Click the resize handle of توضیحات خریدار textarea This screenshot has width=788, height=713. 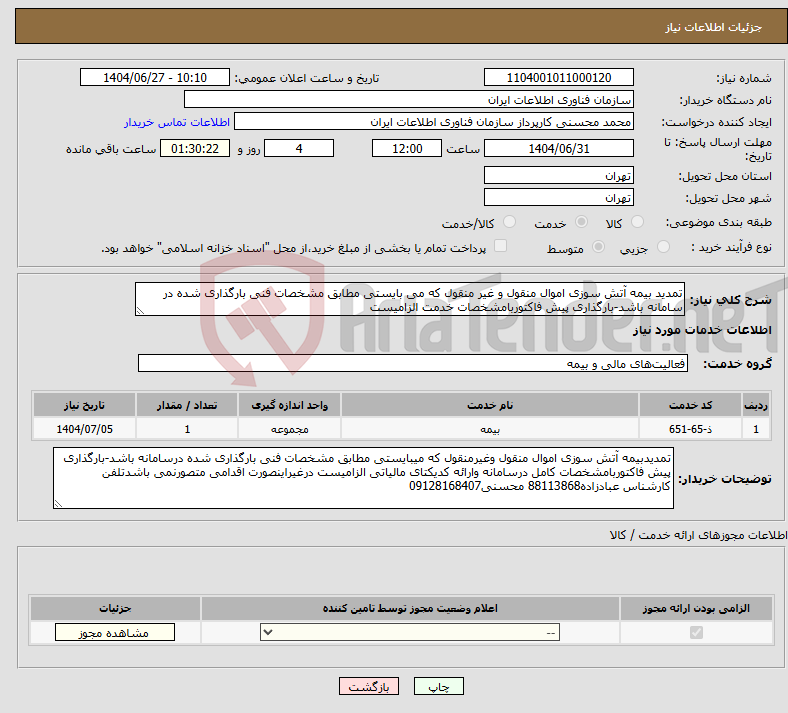click(58, 503)
